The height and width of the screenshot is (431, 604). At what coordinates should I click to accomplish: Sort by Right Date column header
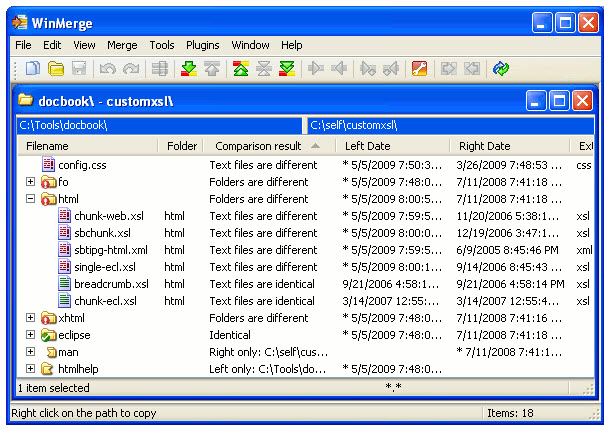510,146
